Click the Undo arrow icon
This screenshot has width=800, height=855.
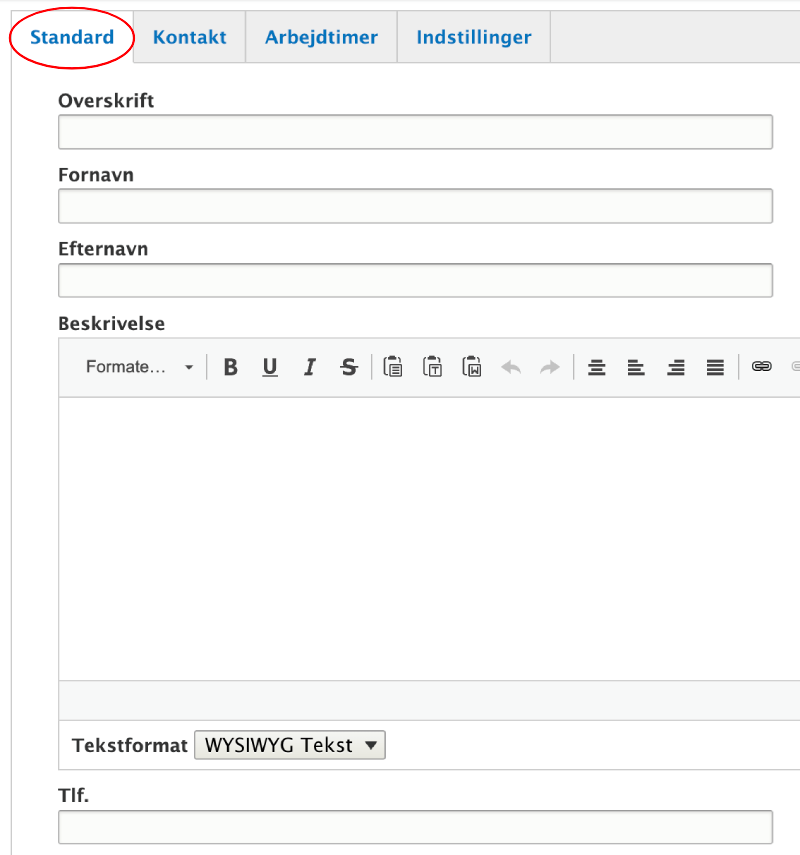[511, 367]
